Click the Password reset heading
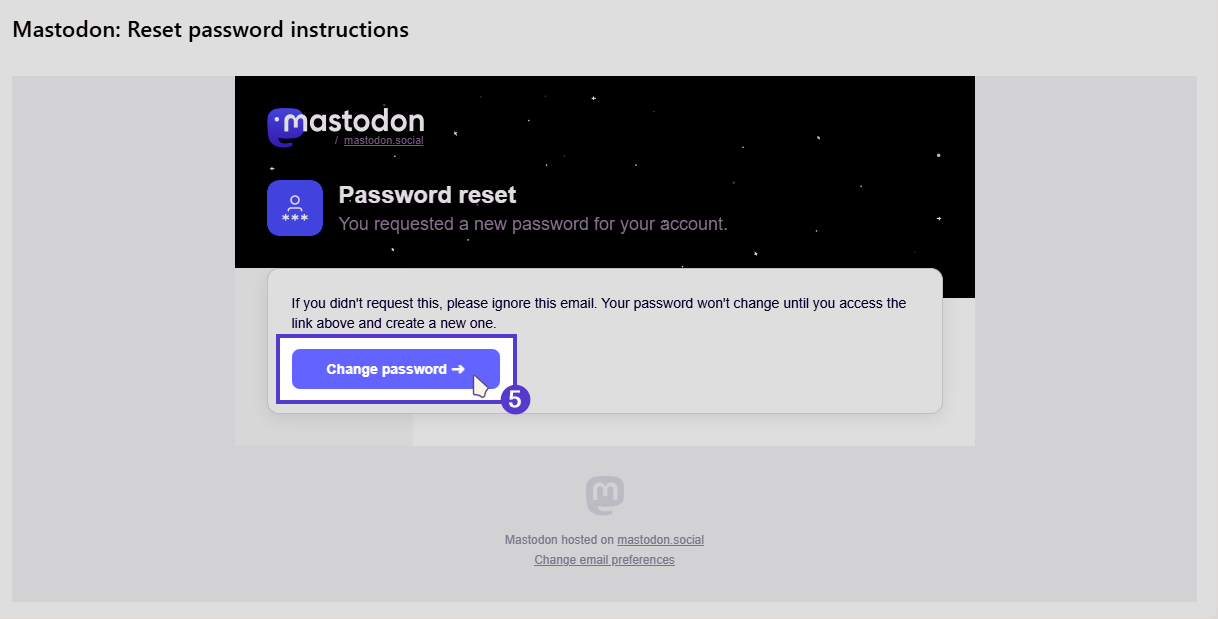Image resolution: width=1218 pixels, height=619 pixels. coord(427,194)
